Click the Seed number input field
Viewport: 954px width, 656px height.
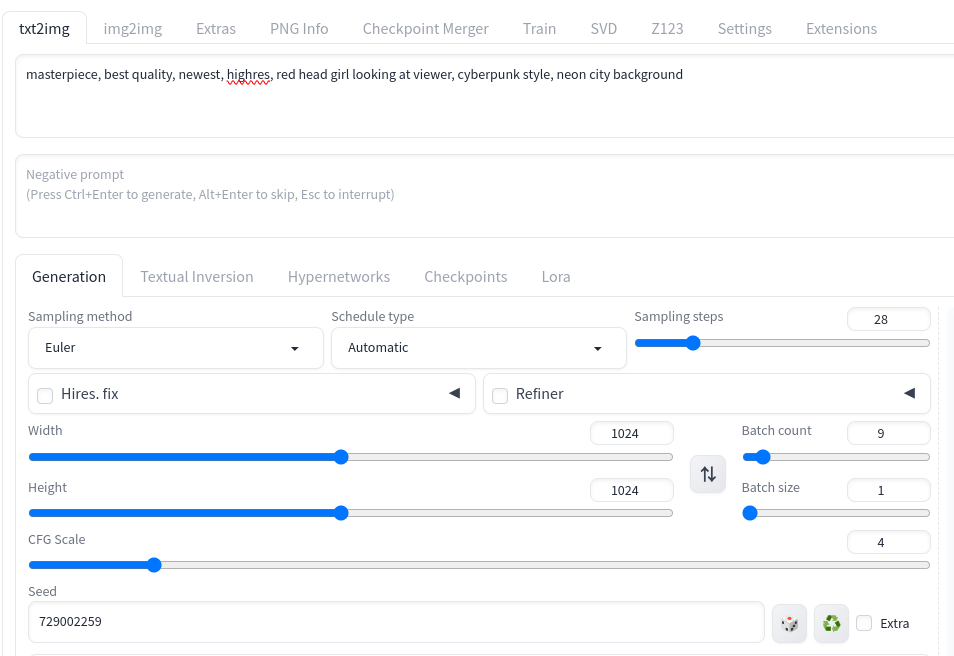(396, 622)
